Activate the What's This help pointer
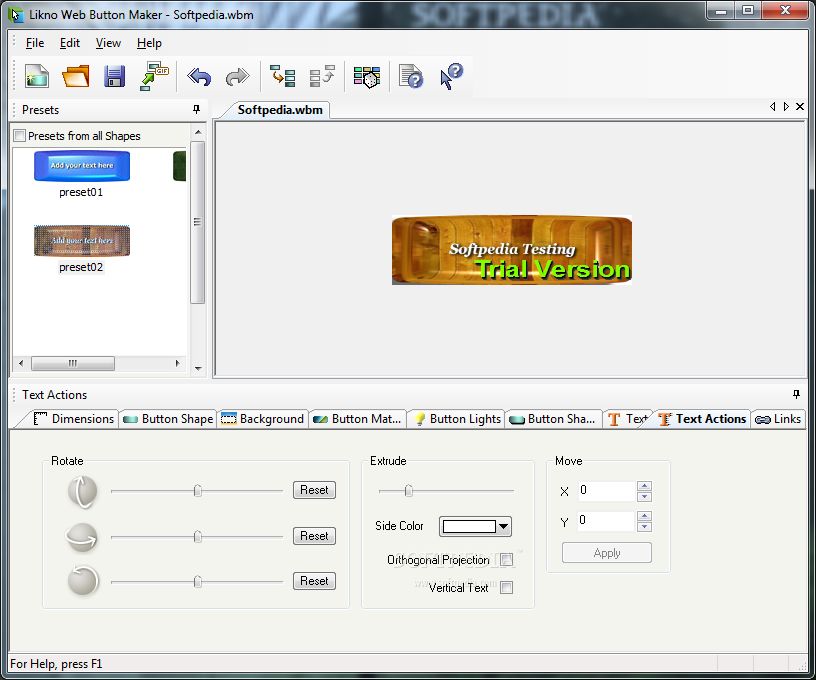Screen dimensions: 816x680 (x=451, y=76)
